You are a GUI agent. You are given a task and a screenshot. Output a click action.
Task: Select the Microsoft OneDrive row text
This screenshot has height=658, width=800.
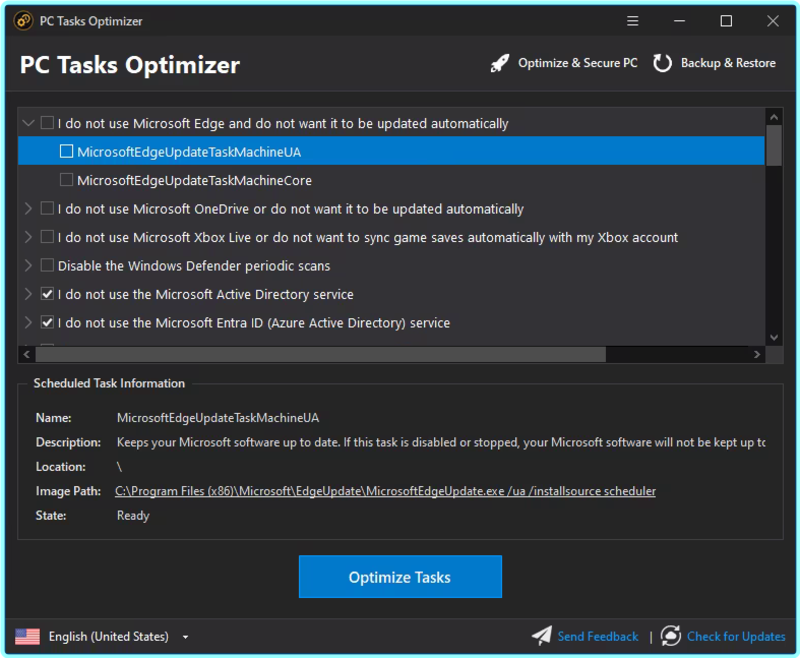pyautogui.click(x=291, y=209)
